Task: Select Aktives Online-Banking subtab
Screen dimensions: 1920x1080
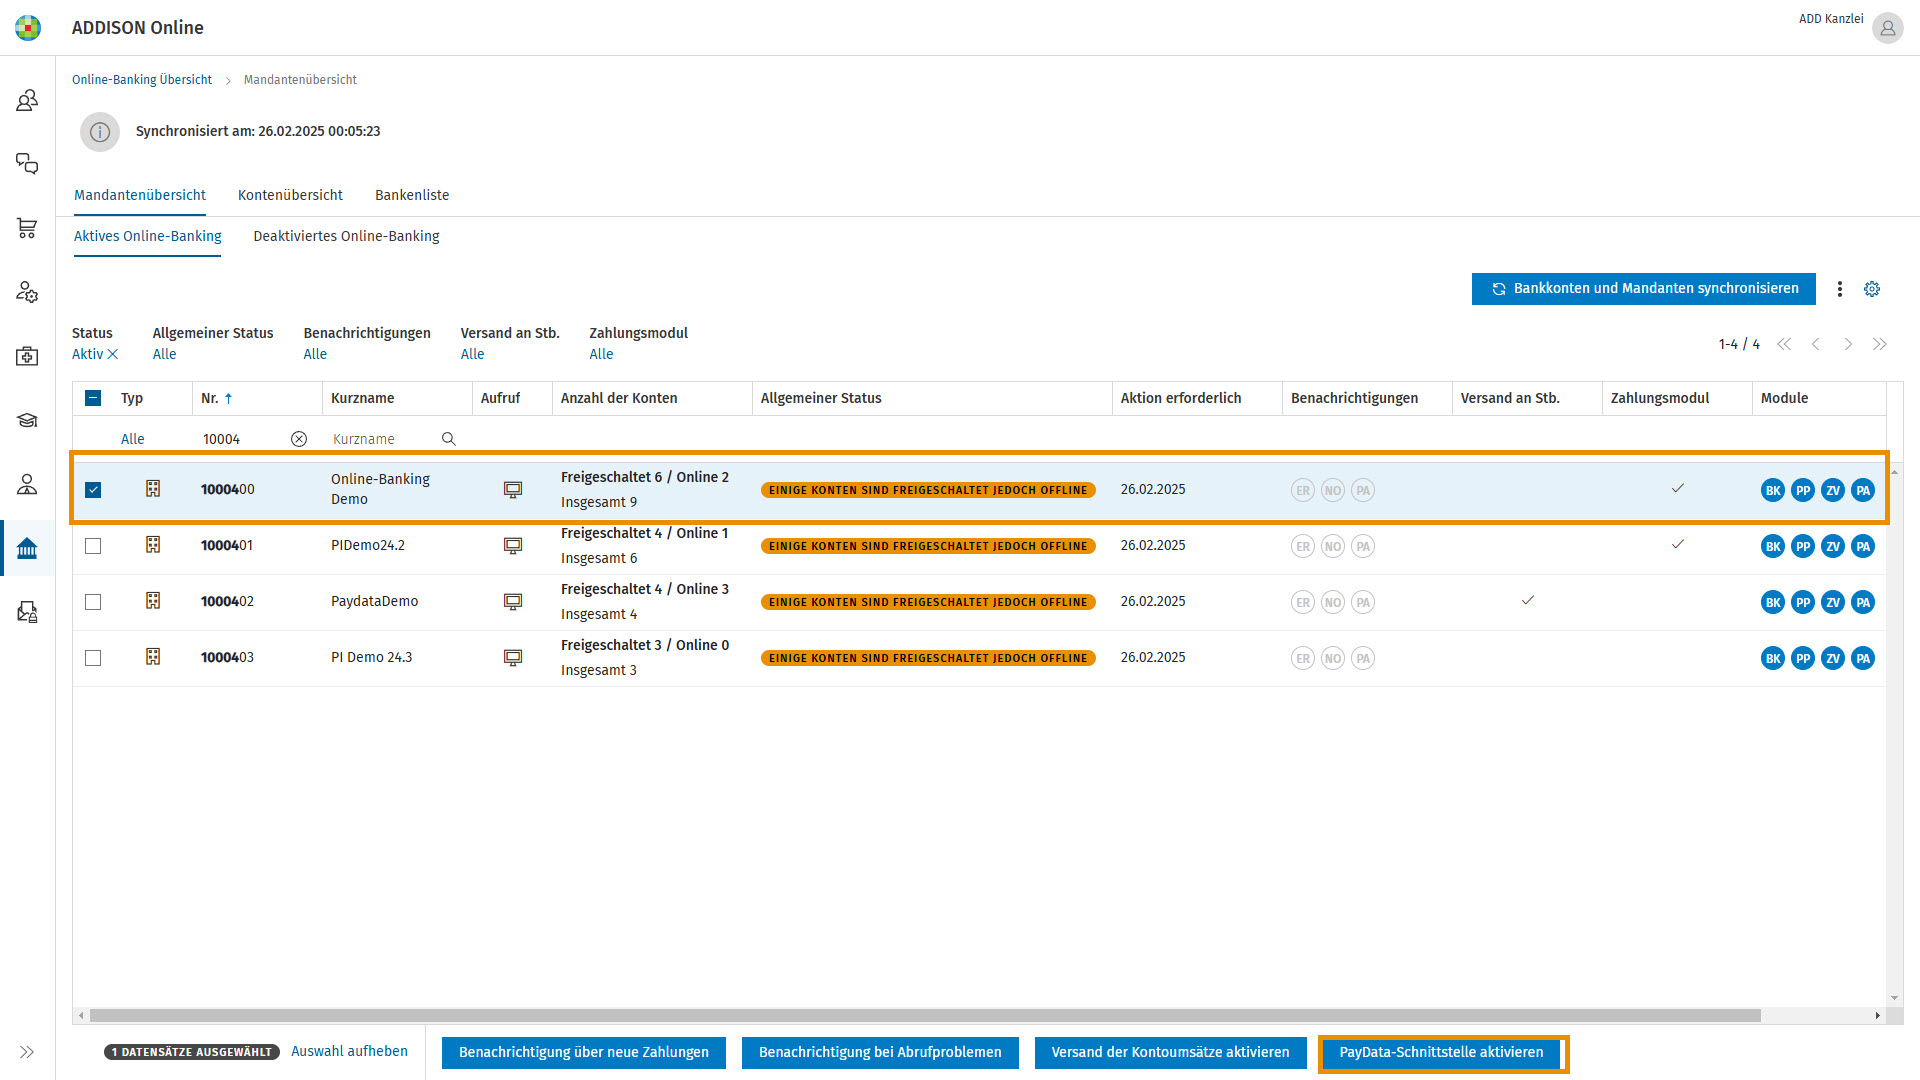Action: coord(148,236)
